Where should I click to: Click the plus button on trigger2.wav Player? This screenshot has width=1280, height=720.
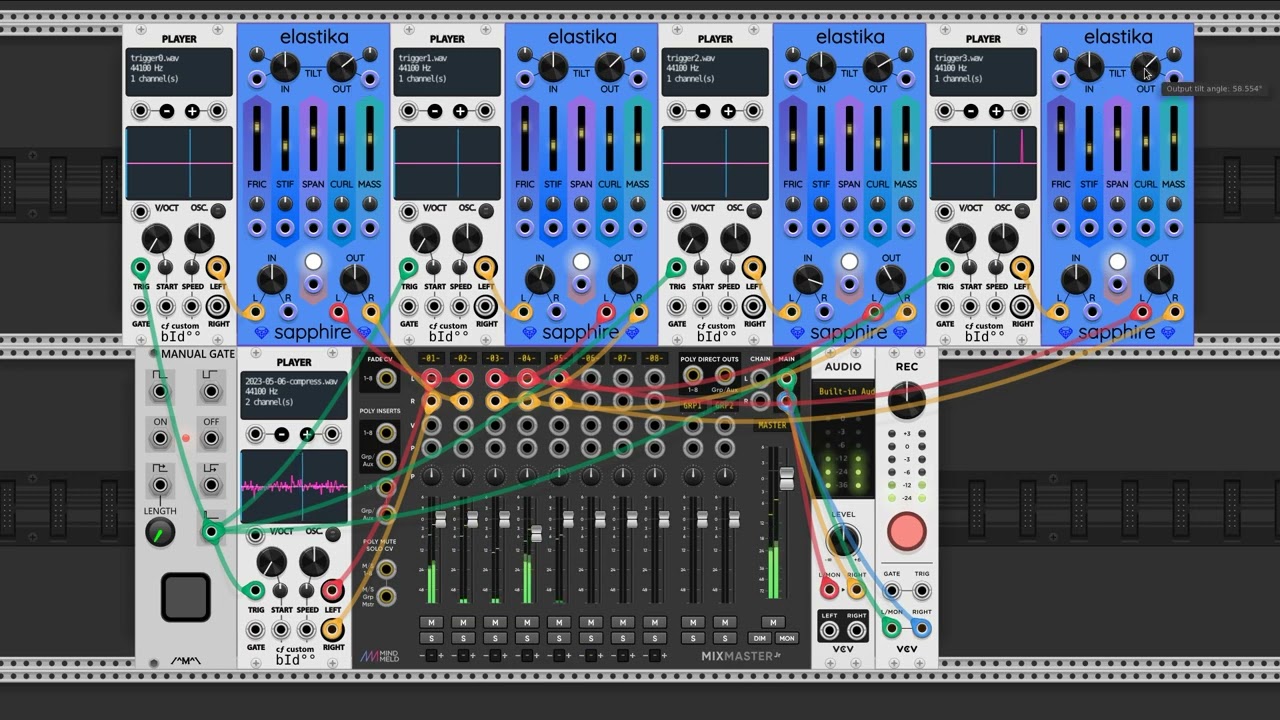(728, 111)
